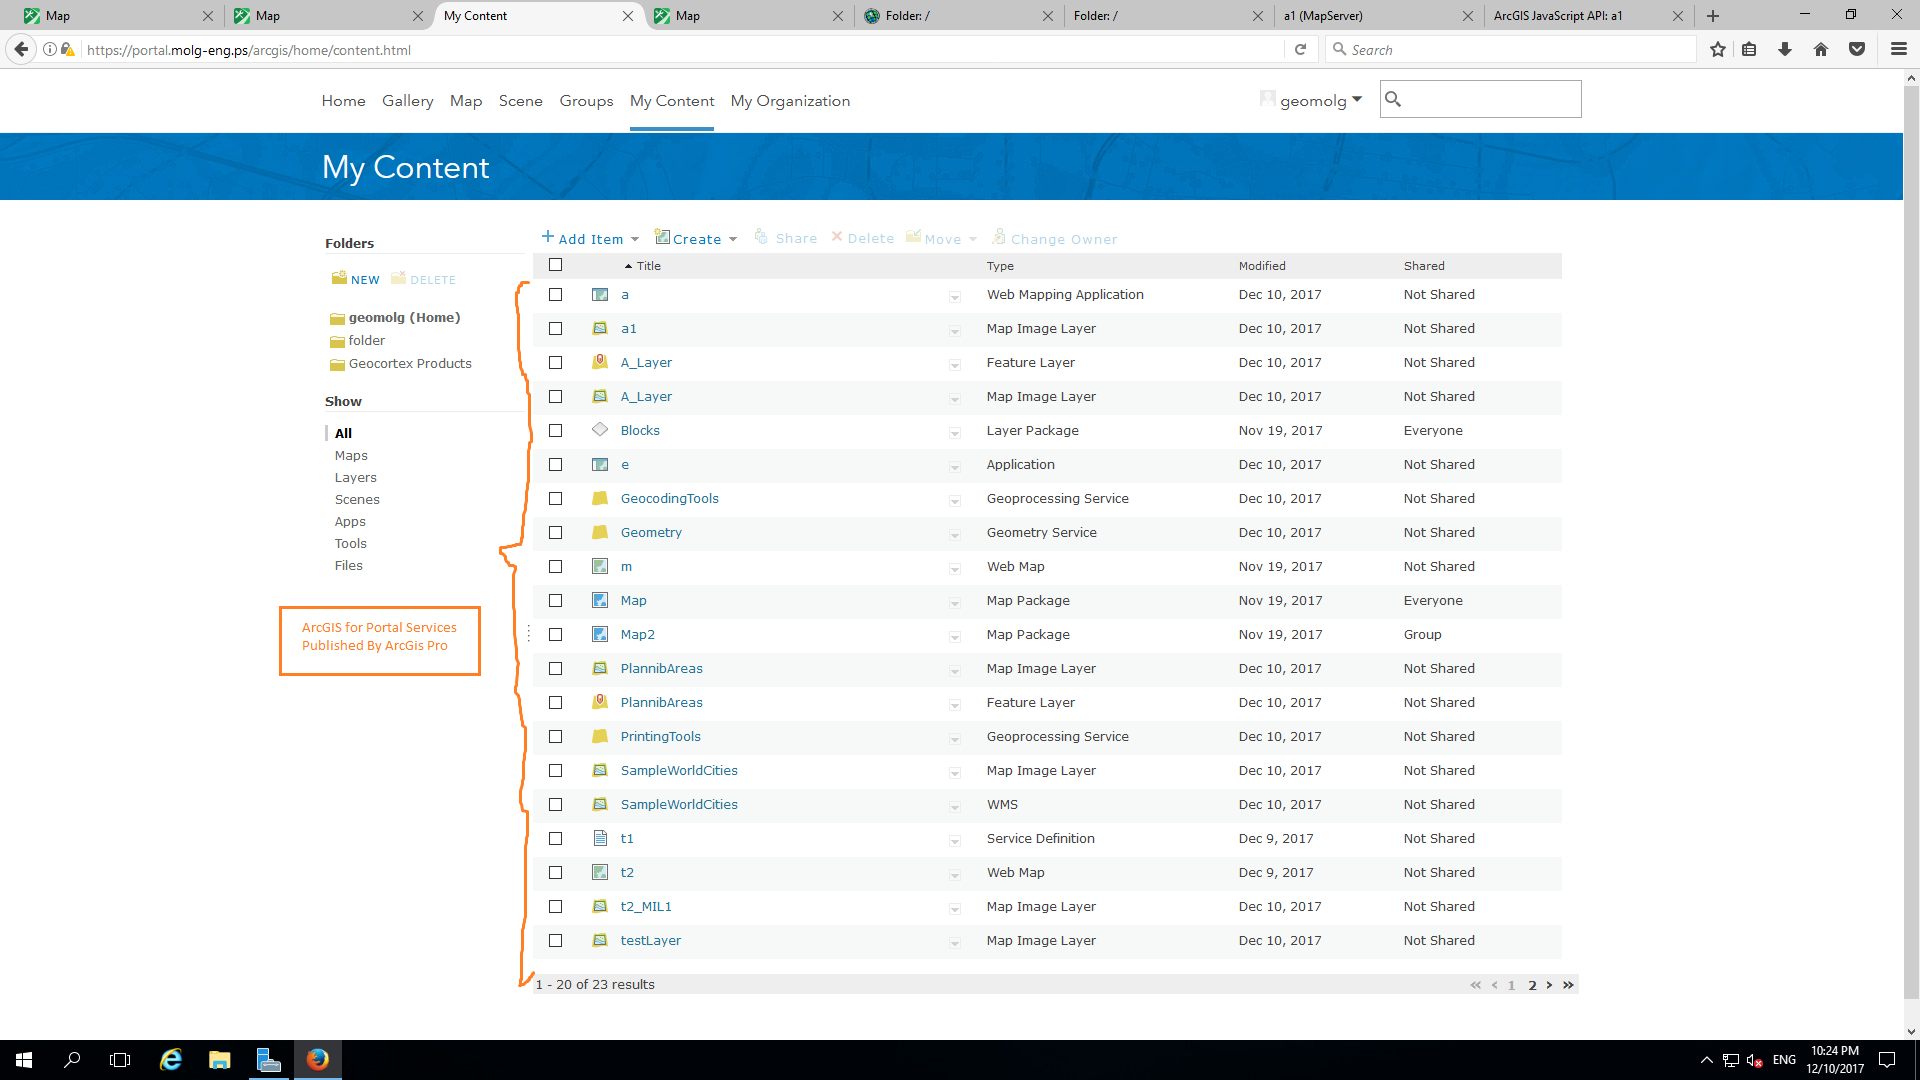
Task: Click the Windows Start button
Action: tap(24, 1060)
